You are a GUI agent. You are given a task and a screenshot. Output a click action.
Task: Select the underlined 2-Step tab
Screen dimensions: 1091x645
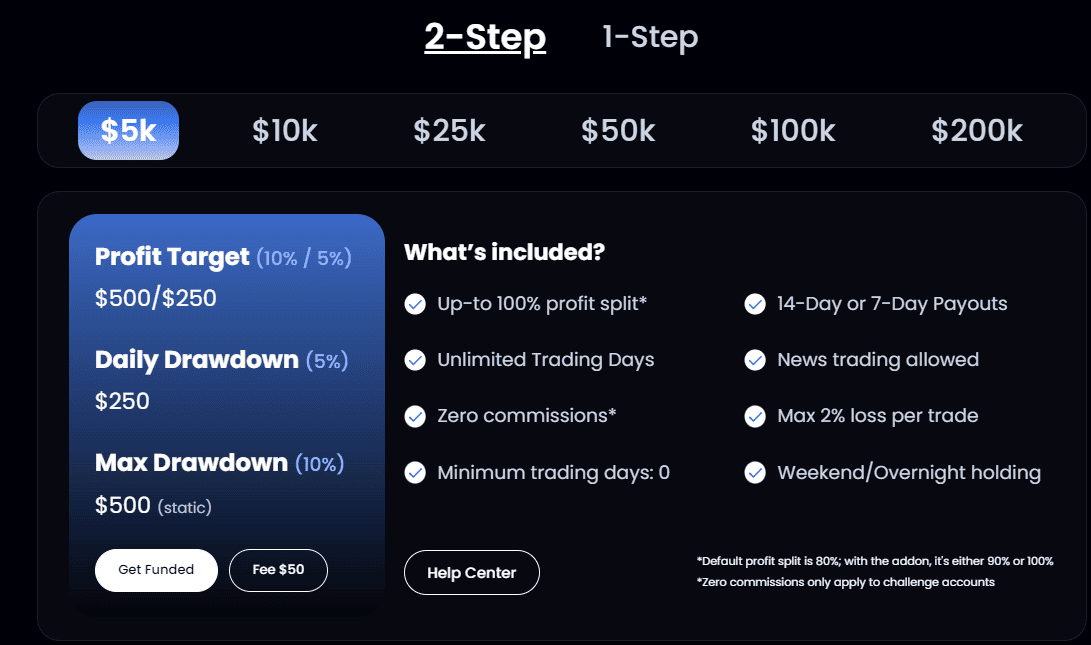(485, 37)
